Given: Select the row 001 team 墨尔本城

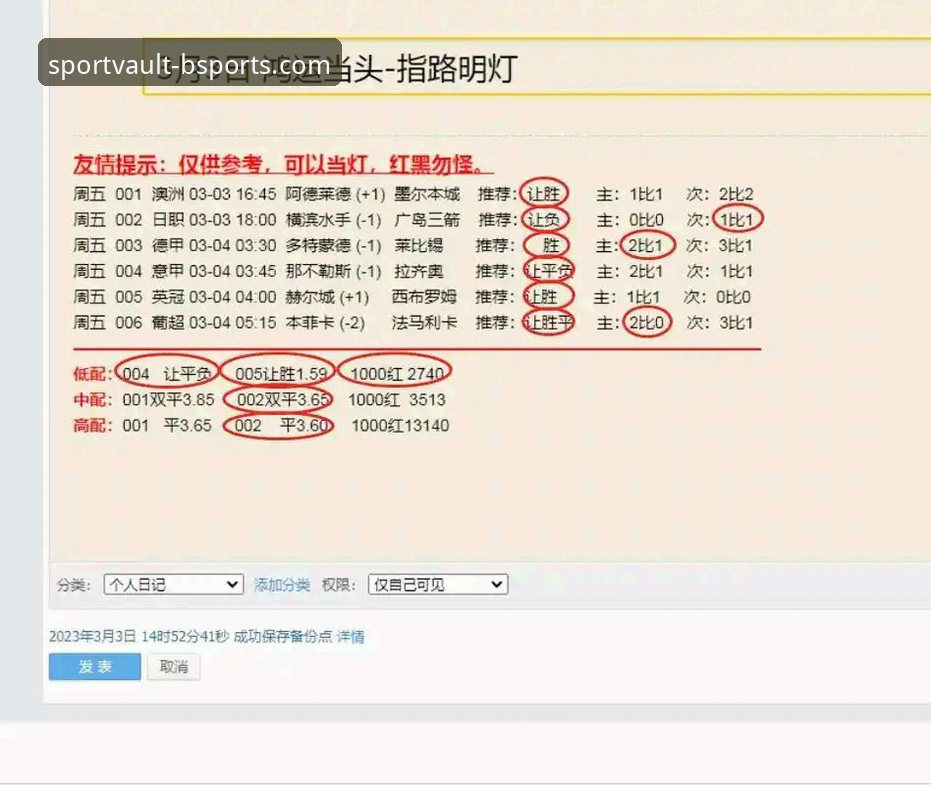Looking at the screenshot, I should coord(427,194).
